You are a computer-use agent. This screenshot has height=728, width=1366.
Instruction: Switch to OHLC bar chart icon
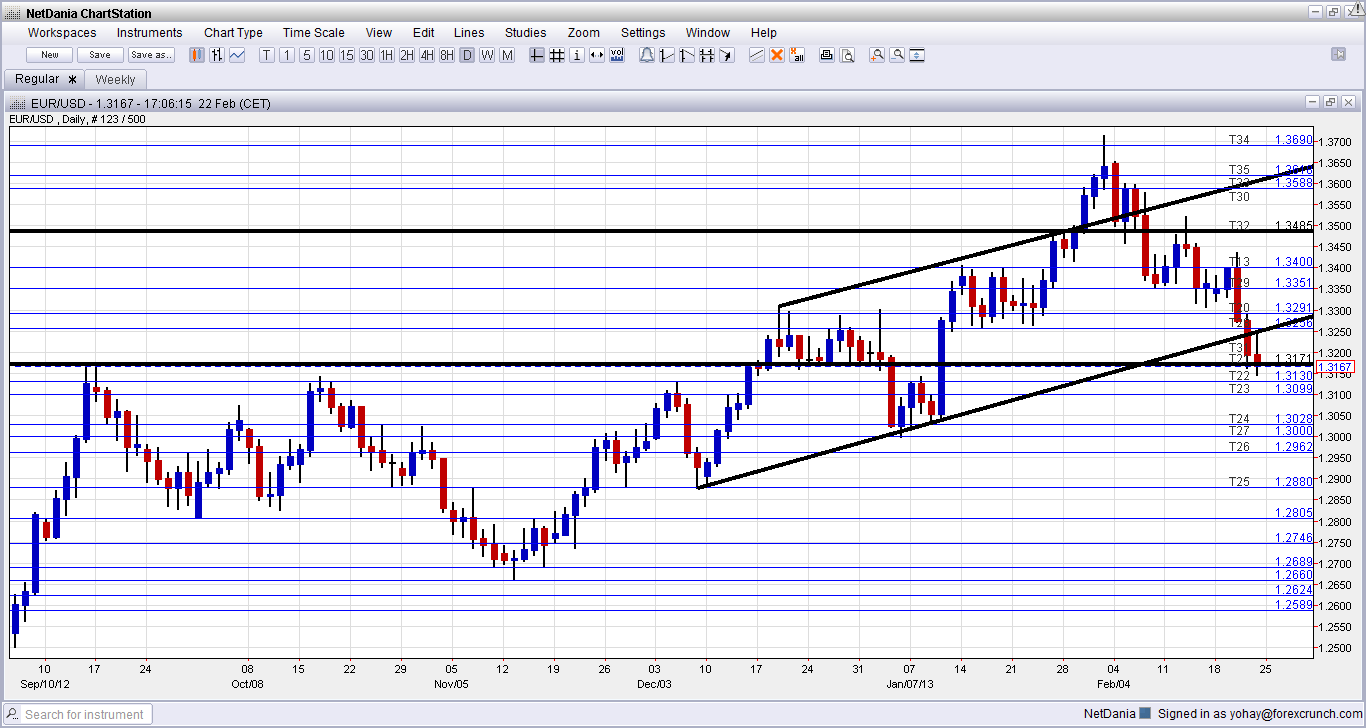[217, 55]
